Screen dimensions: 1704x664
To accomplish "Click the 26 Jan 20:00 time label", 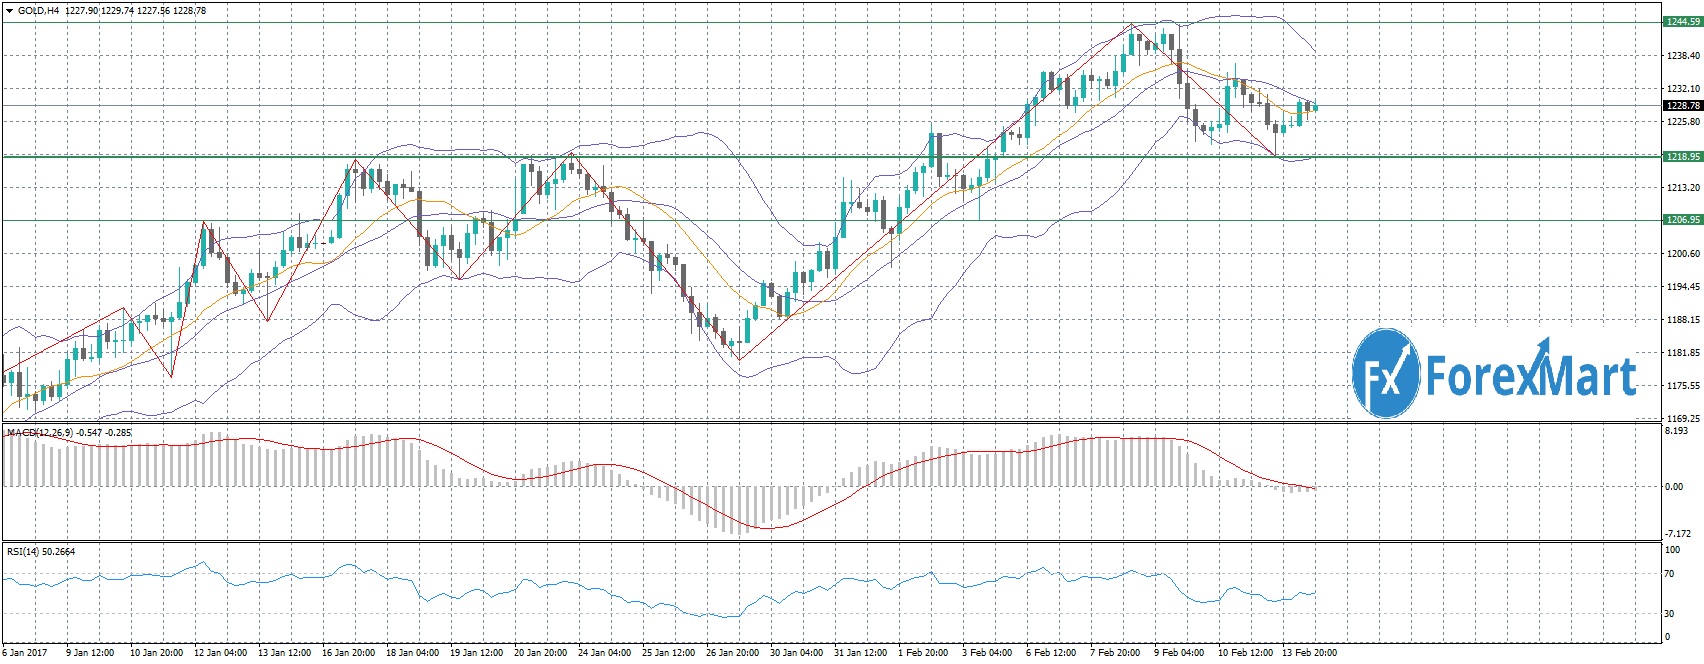I will 732,653.
